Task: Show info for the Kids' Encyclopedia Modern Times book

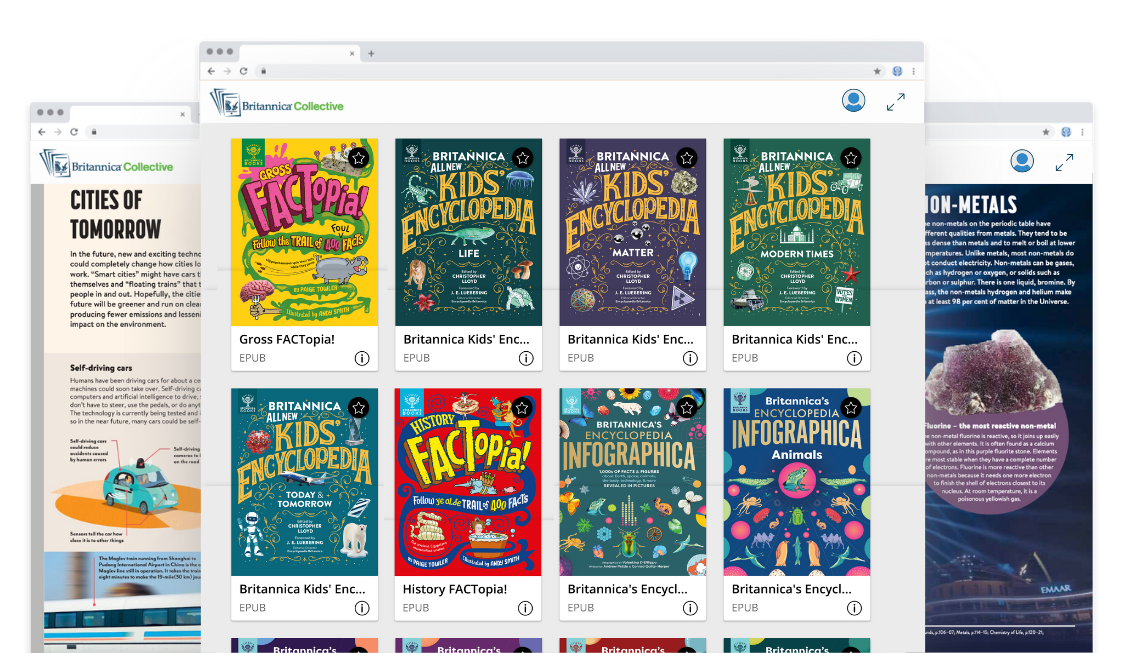Action: pos(854,358)
